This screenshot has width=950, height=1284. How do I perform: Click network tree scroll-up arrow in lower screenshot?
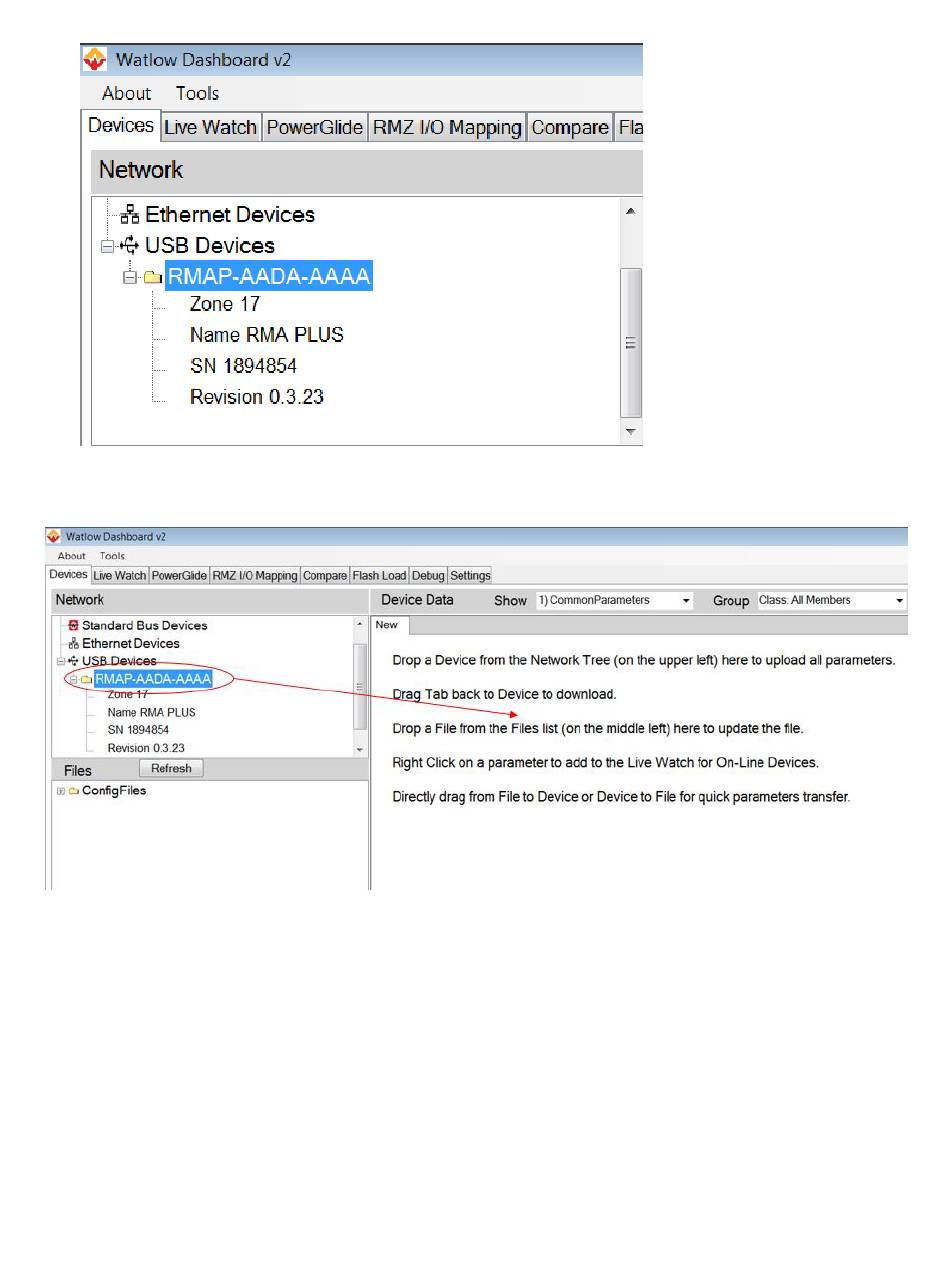click(360, 624)
